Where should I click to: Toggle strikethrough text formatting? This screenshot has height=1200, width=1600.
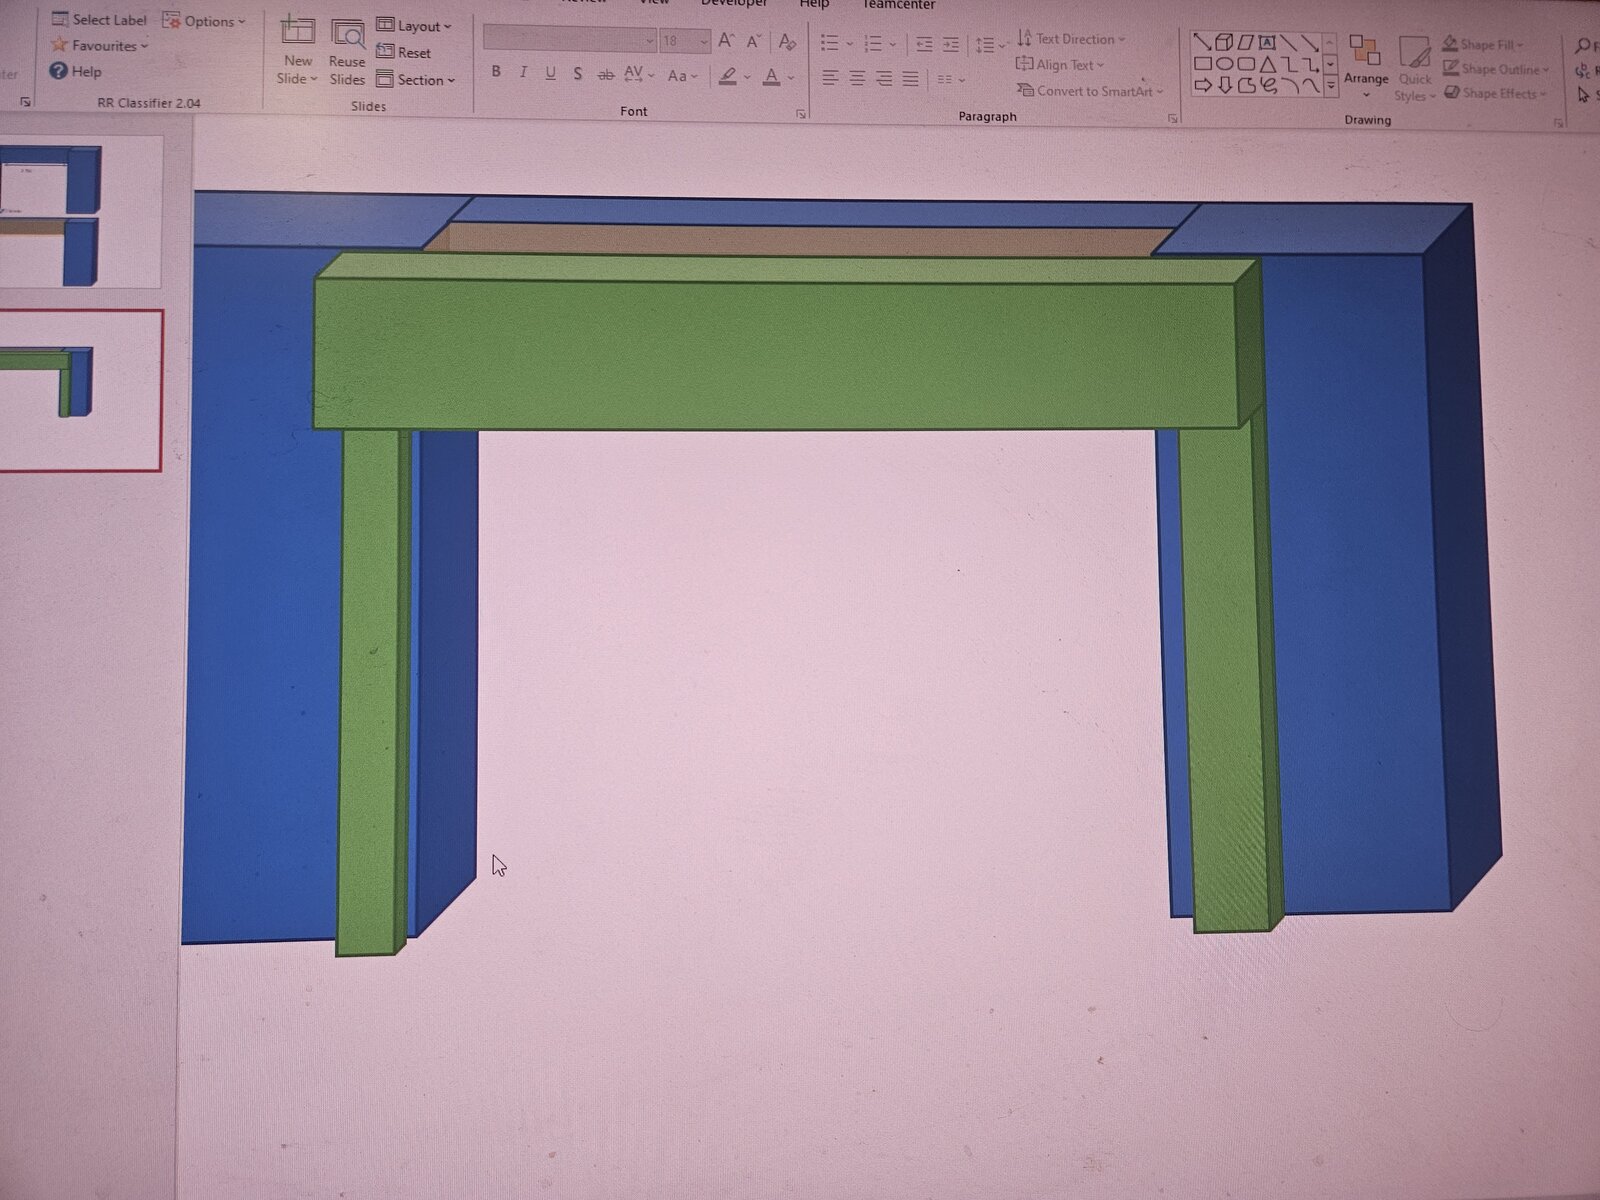pyautogui.click(x=605, y=75)
